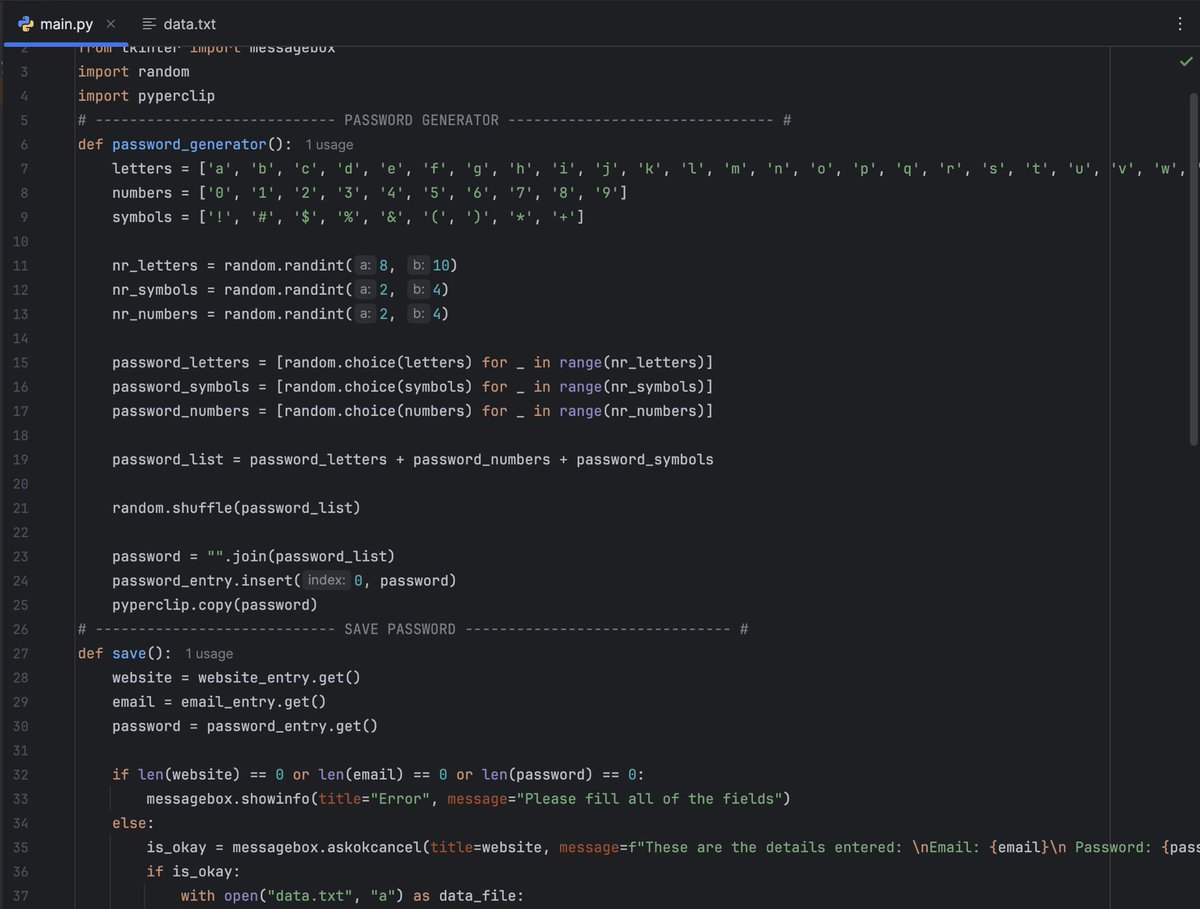Click the save function name

click(x=129, y=653)
